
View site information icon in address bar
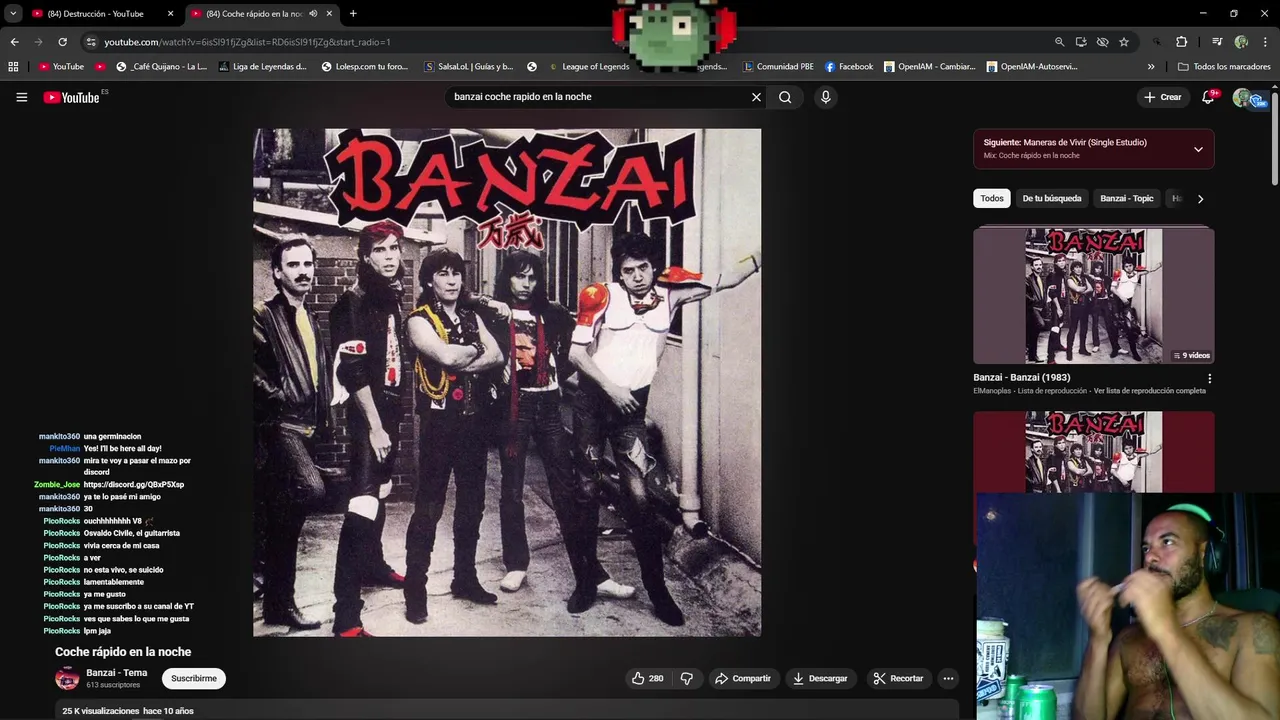coord(91,42)
